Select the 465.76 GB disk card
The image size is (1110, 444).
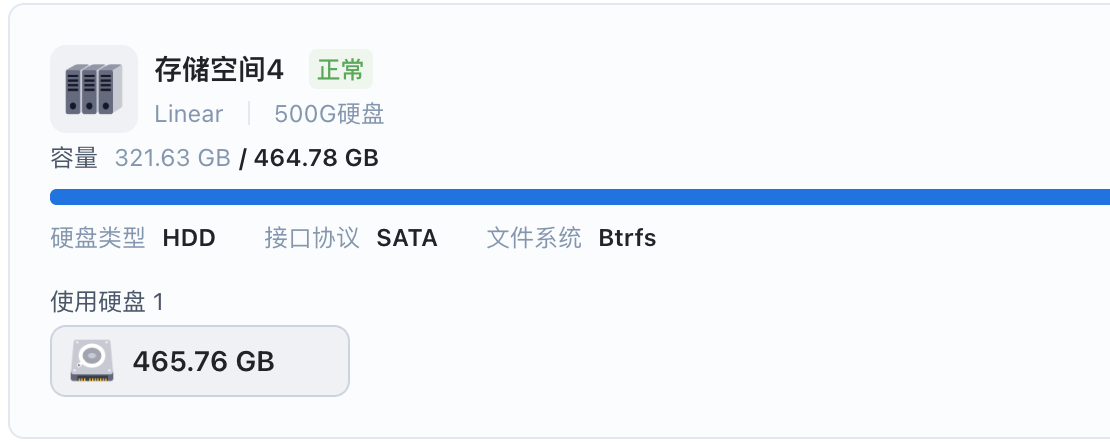(x=200, y=361)
